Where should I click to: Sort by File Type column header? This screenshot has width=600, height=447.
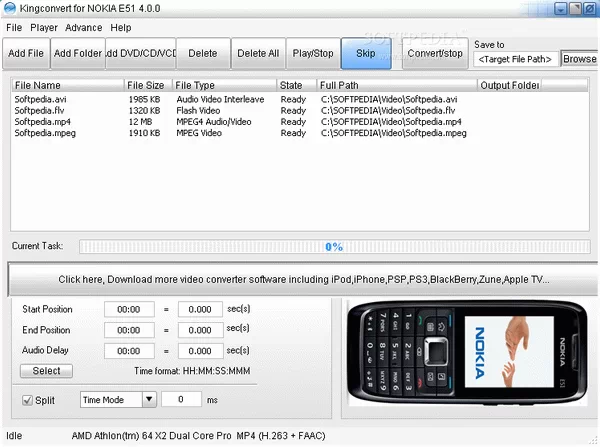[x=224, y=85]
